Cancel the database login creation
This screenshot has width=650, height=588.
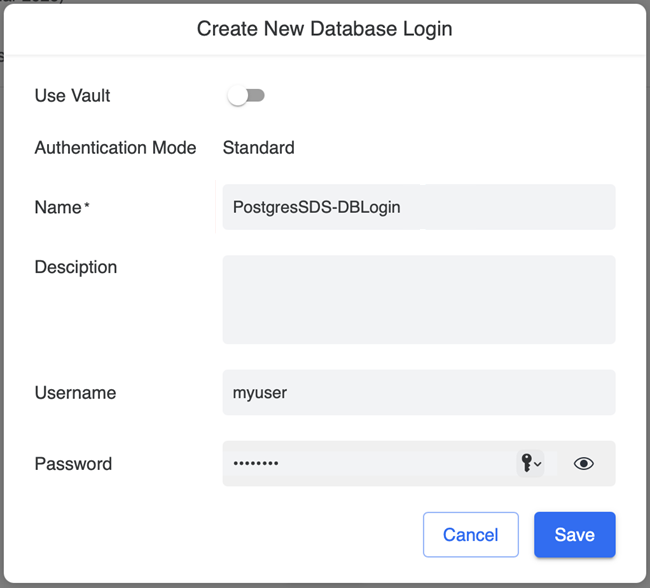pyautogui.click(x=470, y=535)
